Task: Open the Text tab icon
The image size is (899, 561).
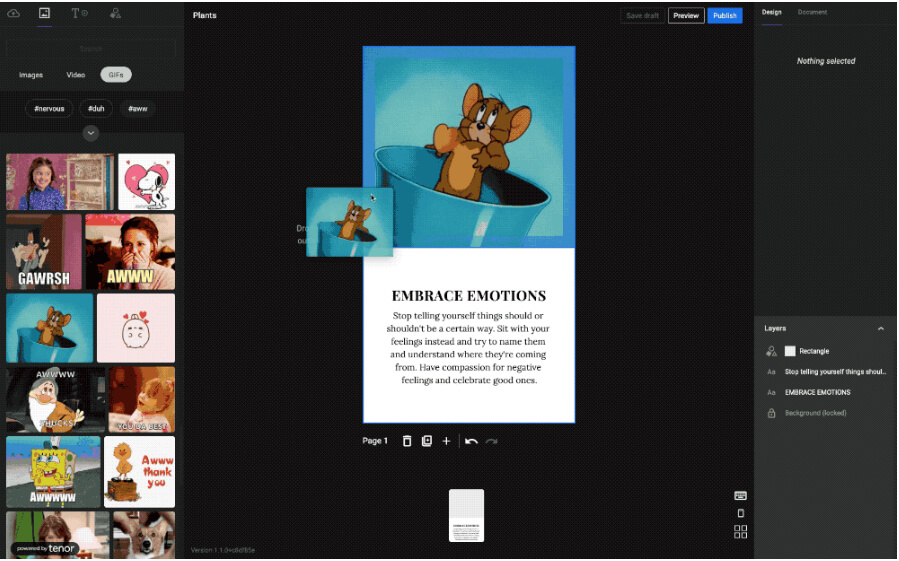Action: [79, 13]
